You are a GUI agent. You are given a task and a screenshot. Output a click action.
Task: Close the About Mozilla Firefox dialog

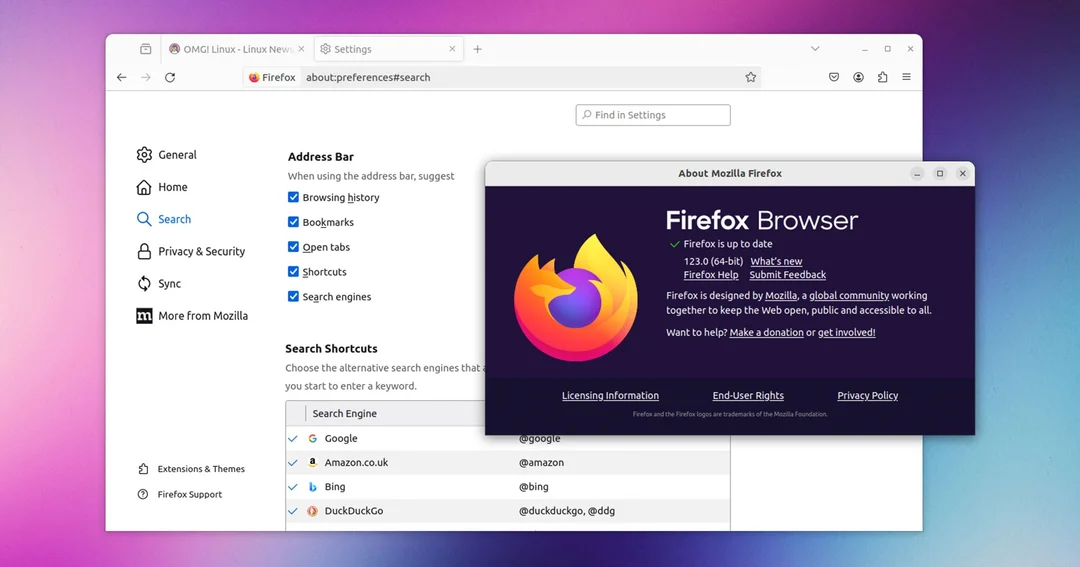tap(963, 174)
